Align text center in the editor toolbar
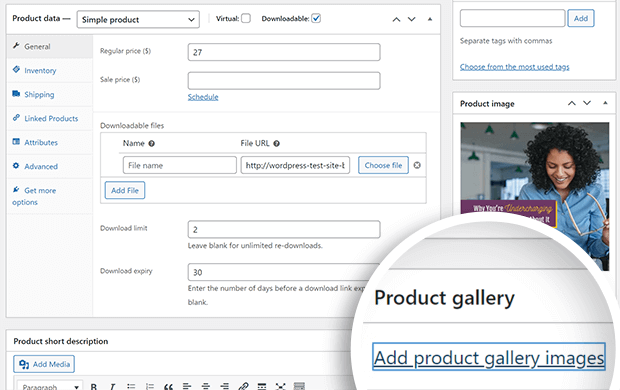620x390 pixels. point(206,386)
